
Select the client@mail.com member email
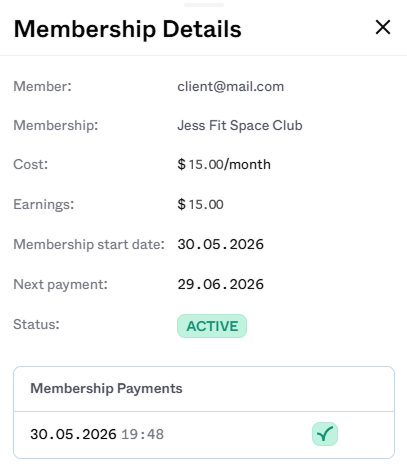coord(231,87)
